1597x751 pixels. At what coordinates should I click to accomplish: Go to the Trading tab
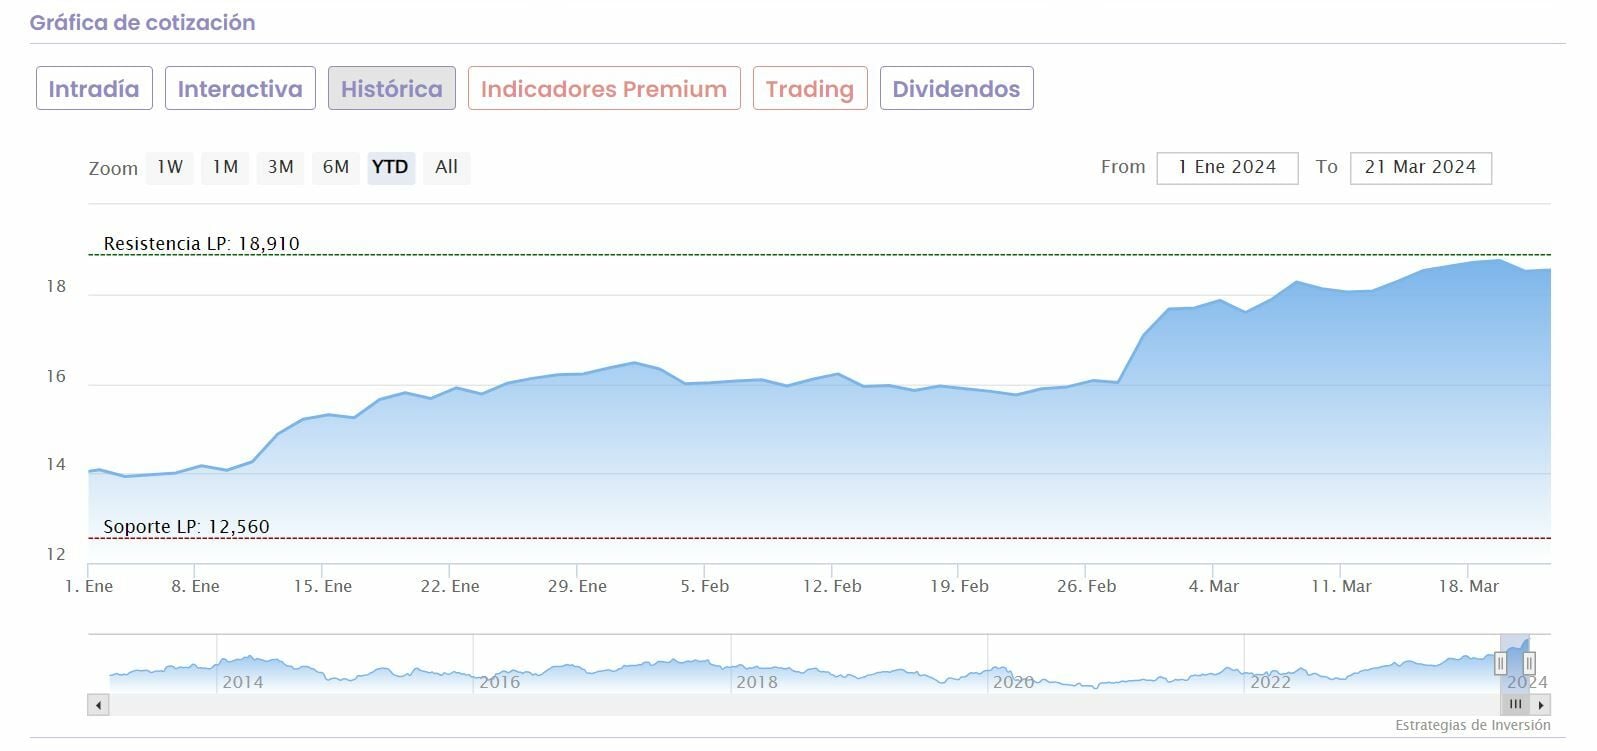coord(809,88)
